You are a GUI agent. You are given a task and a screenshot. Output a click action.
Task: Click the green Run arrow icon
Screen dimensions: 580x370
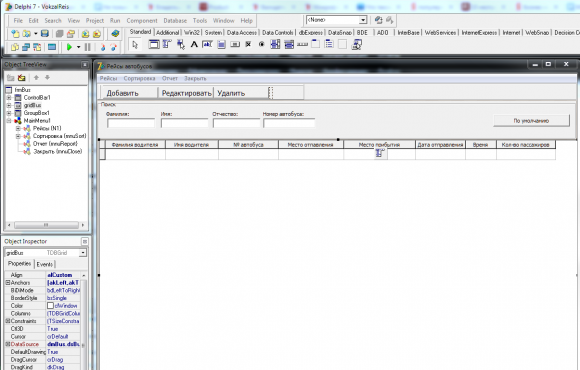69,47
